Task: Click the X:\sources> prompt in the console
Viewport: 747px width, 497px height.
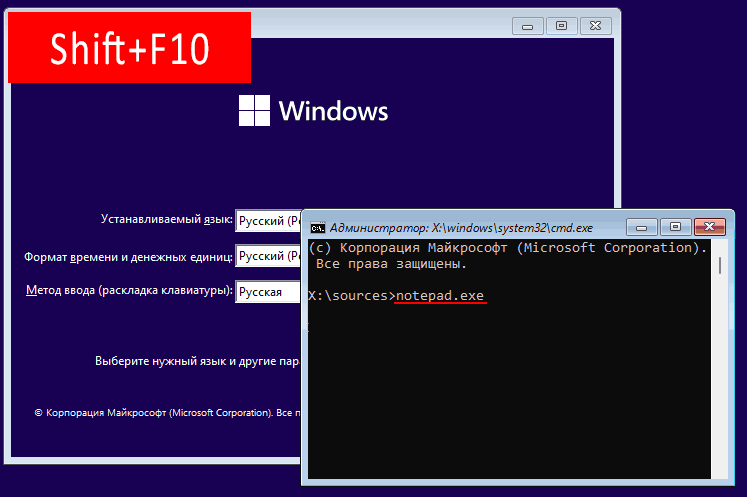Action: pos(352,296)
